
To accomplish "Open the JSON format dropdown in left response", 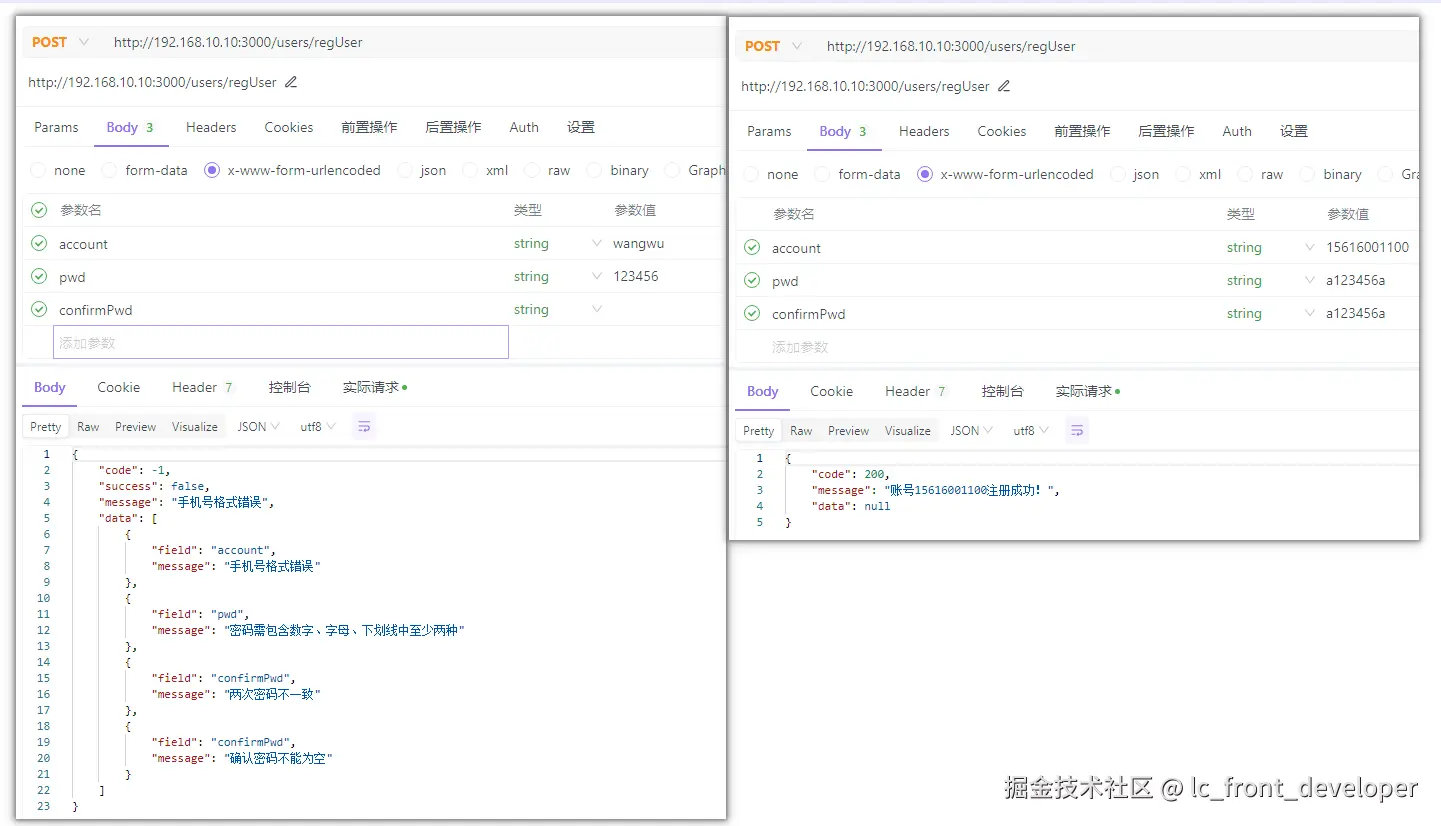I will (258, 426).
